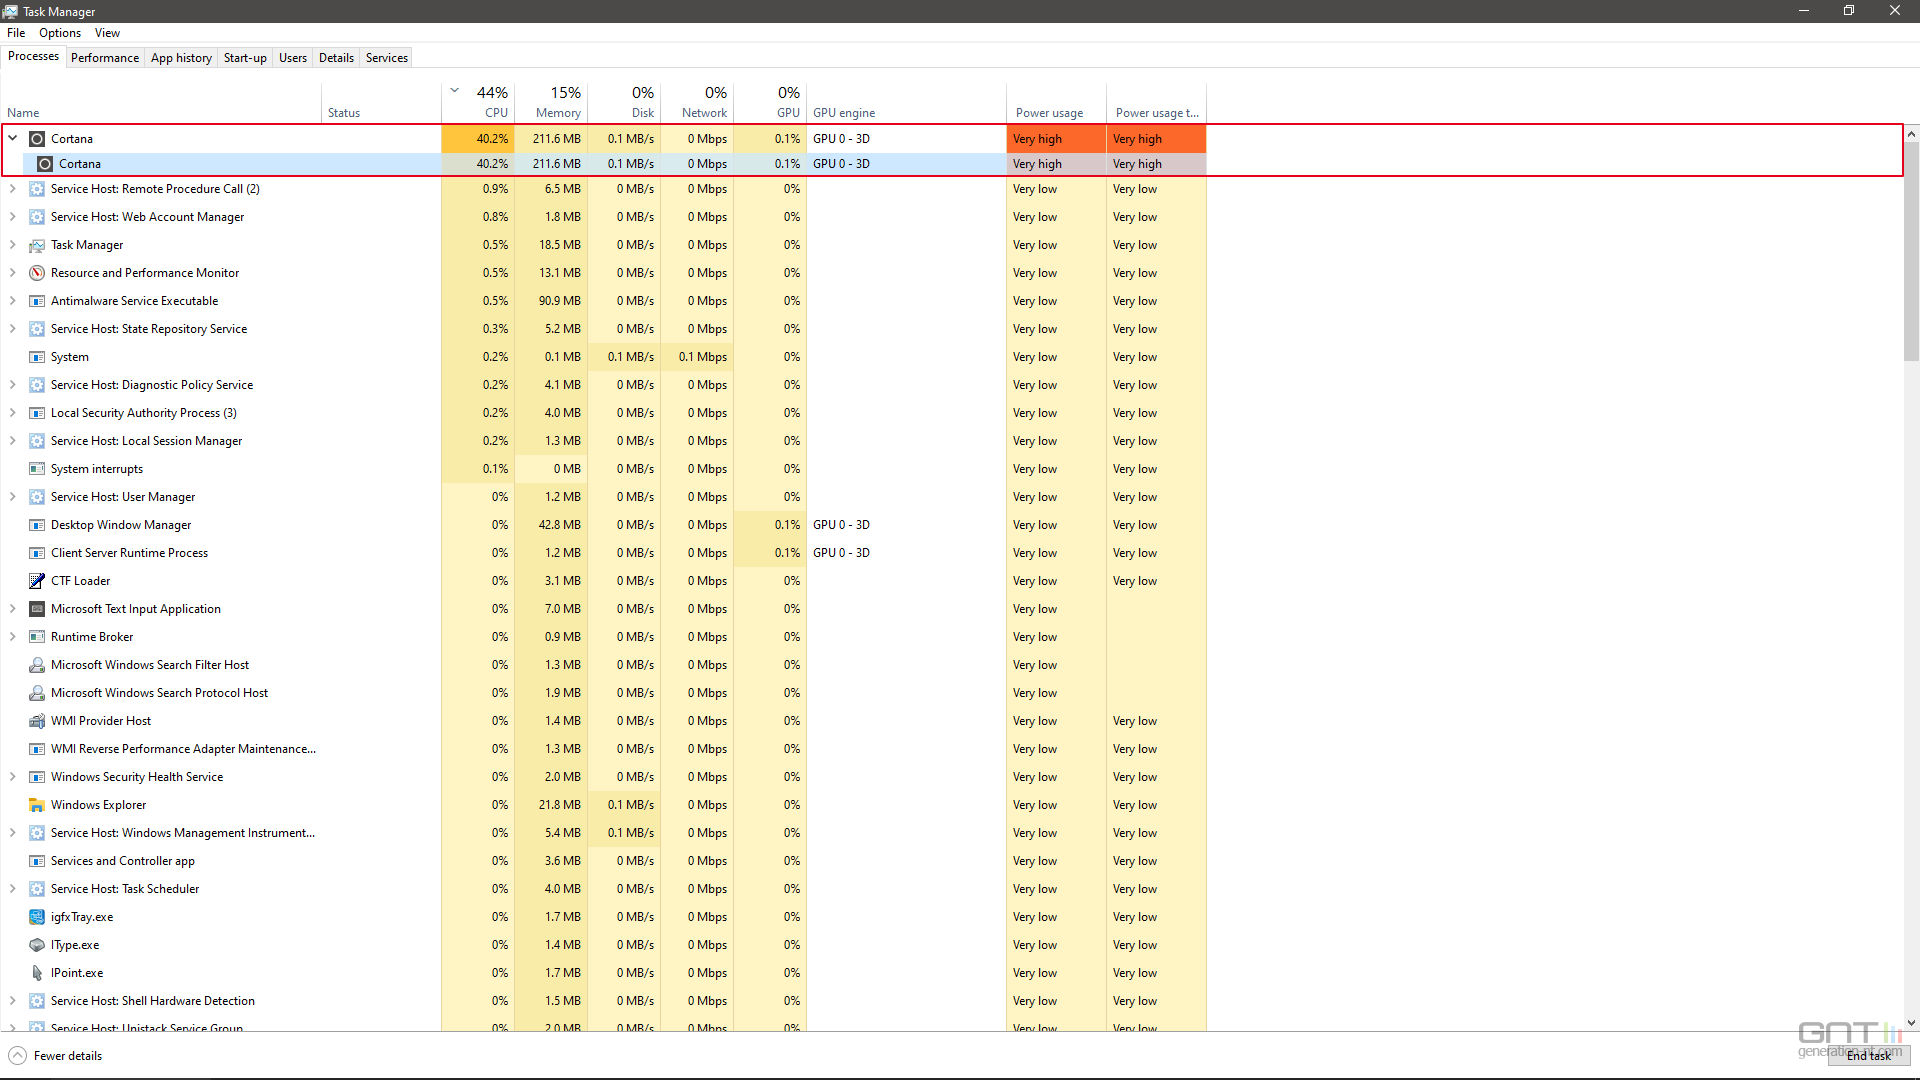This screenshot has width=1920, height=1080.
Task: Click the Desktop Window Manager icon
Action: click(37, 525)
